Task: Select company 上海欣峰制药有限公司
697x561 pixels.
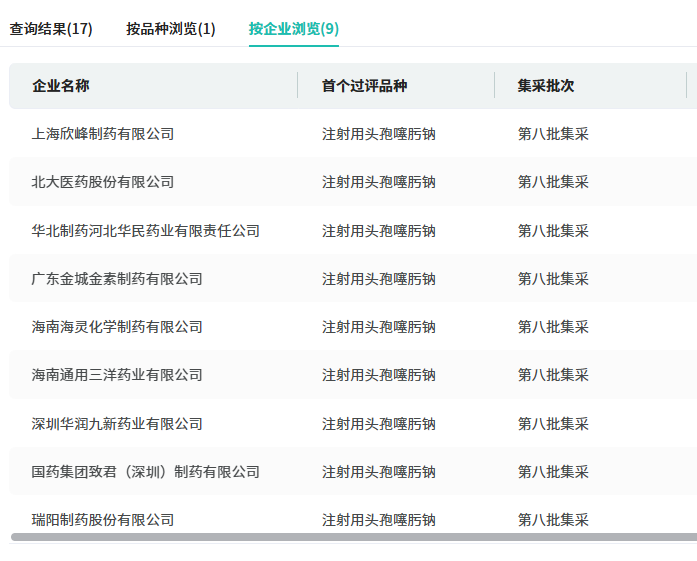Action: click(103, 134)
